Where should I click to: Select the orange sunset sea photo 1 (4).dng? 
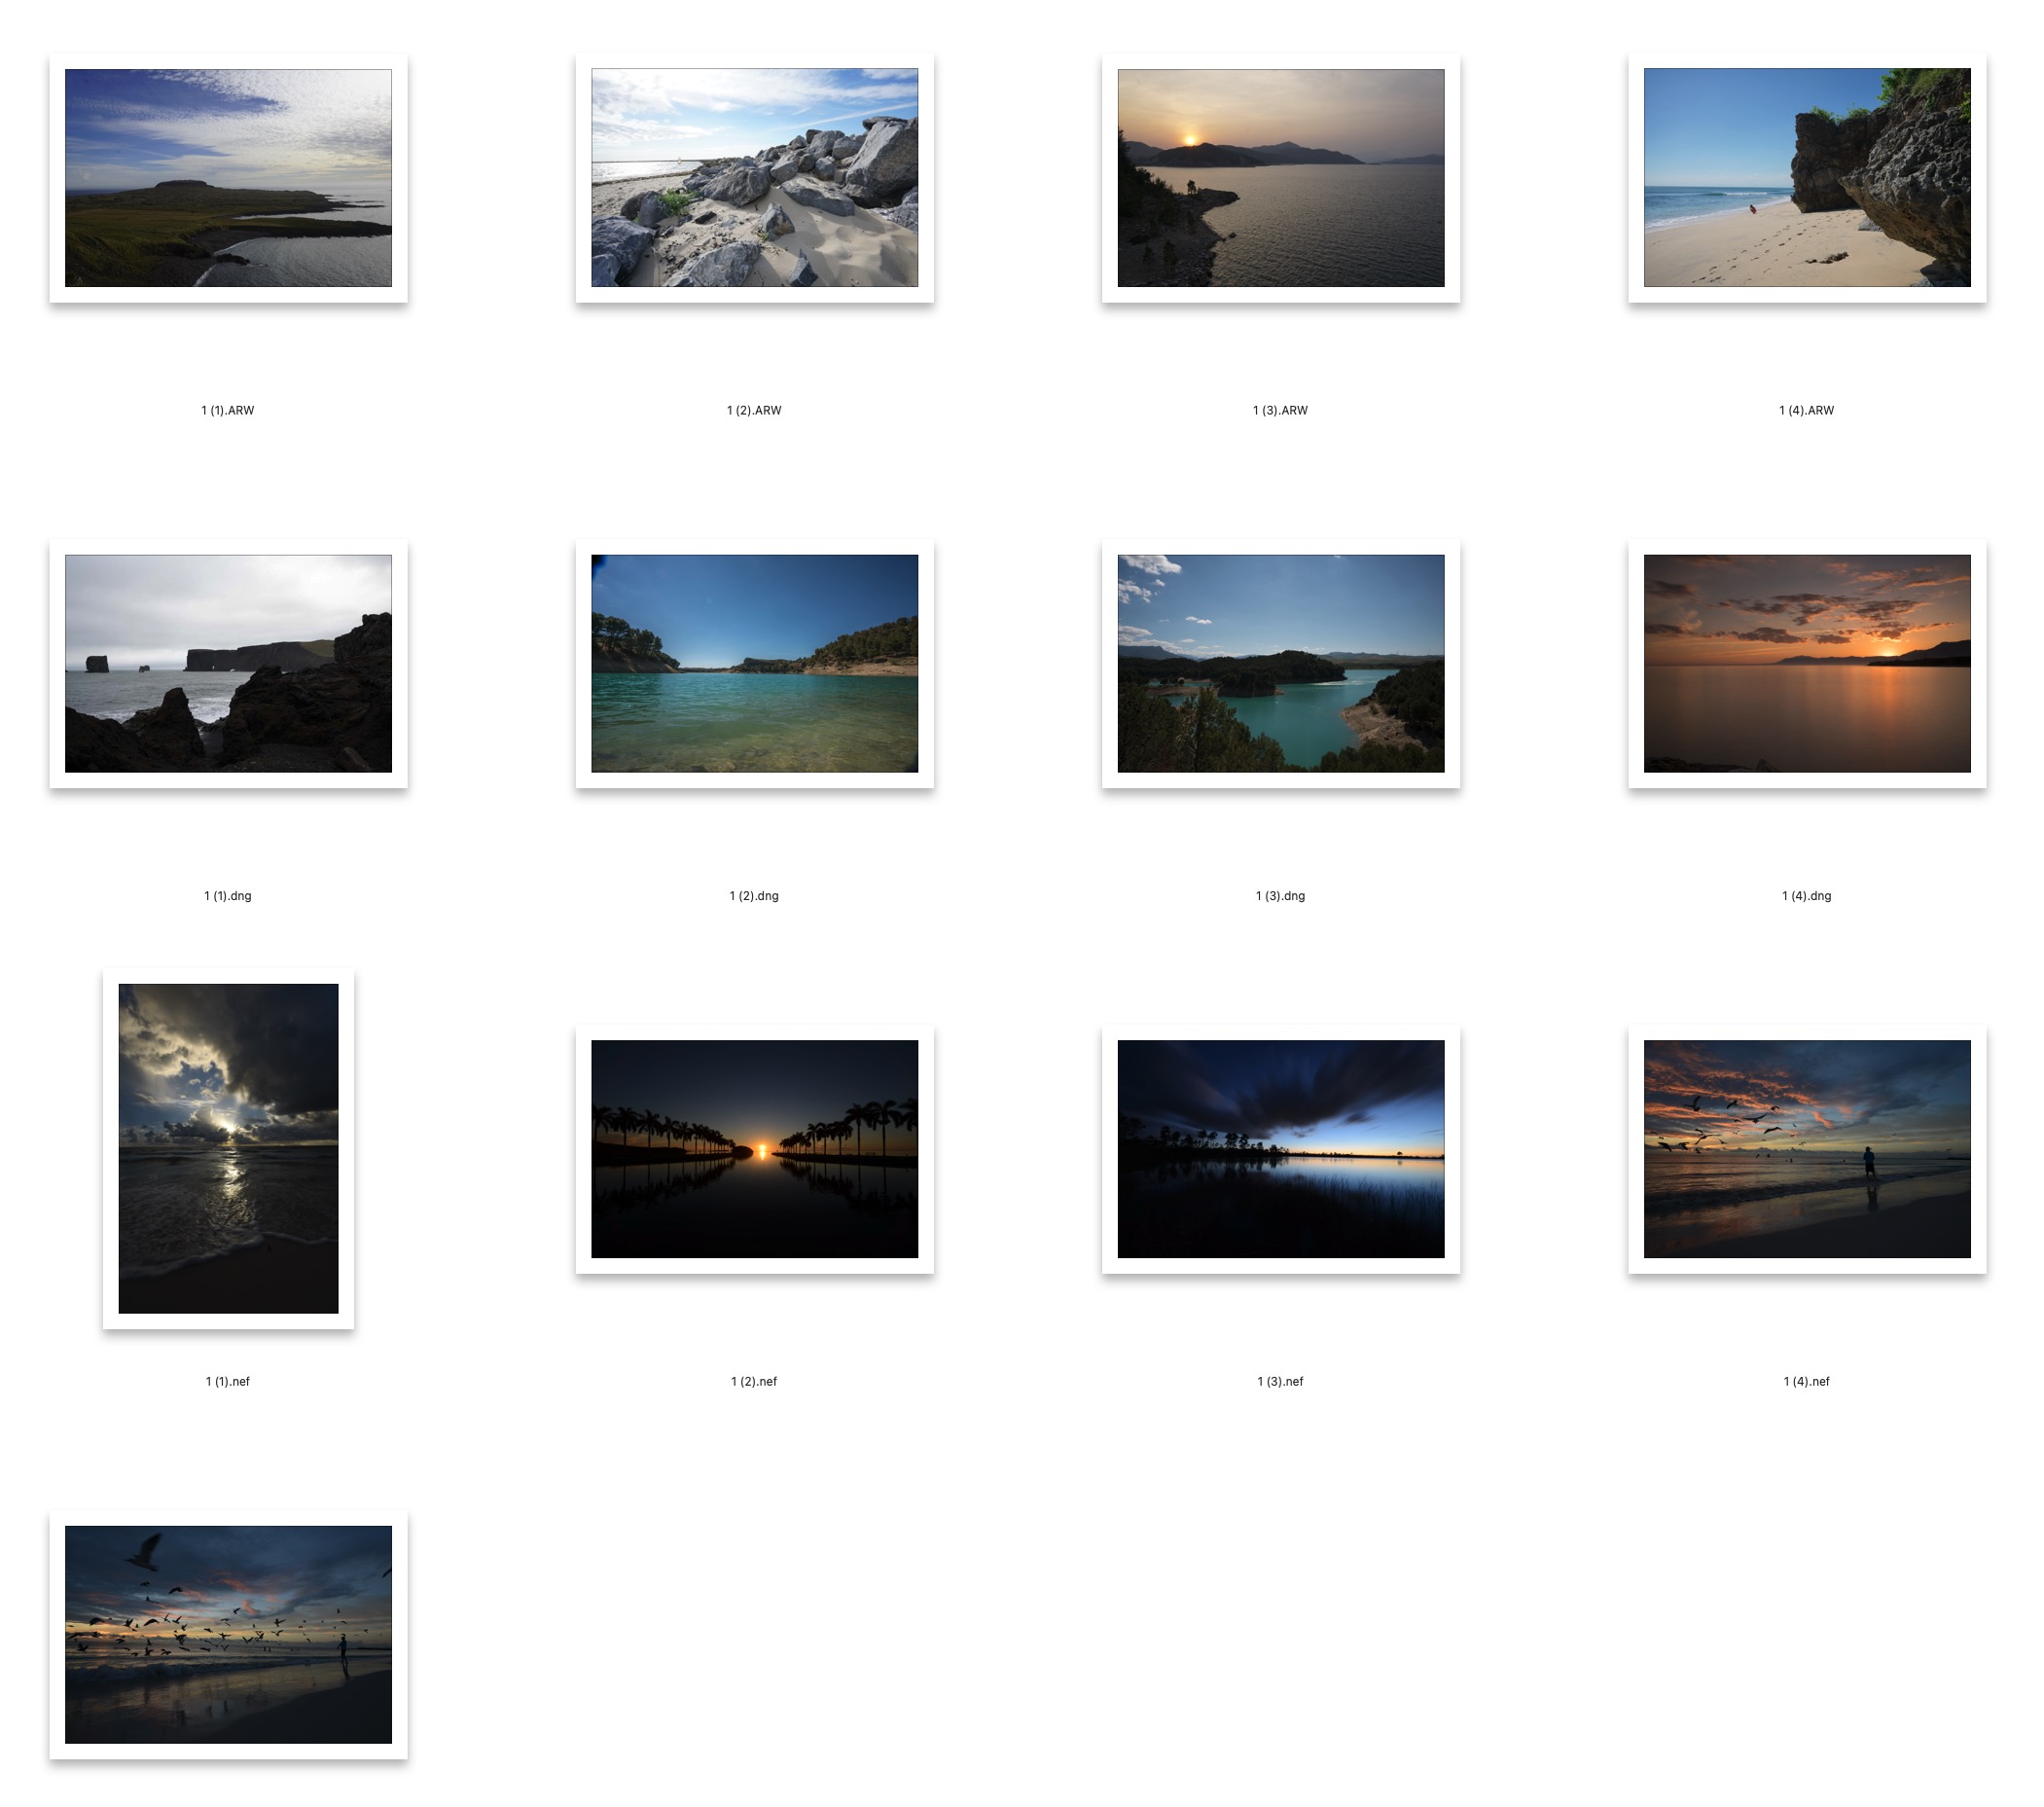pyautogui.click(x=1806, y=663)
